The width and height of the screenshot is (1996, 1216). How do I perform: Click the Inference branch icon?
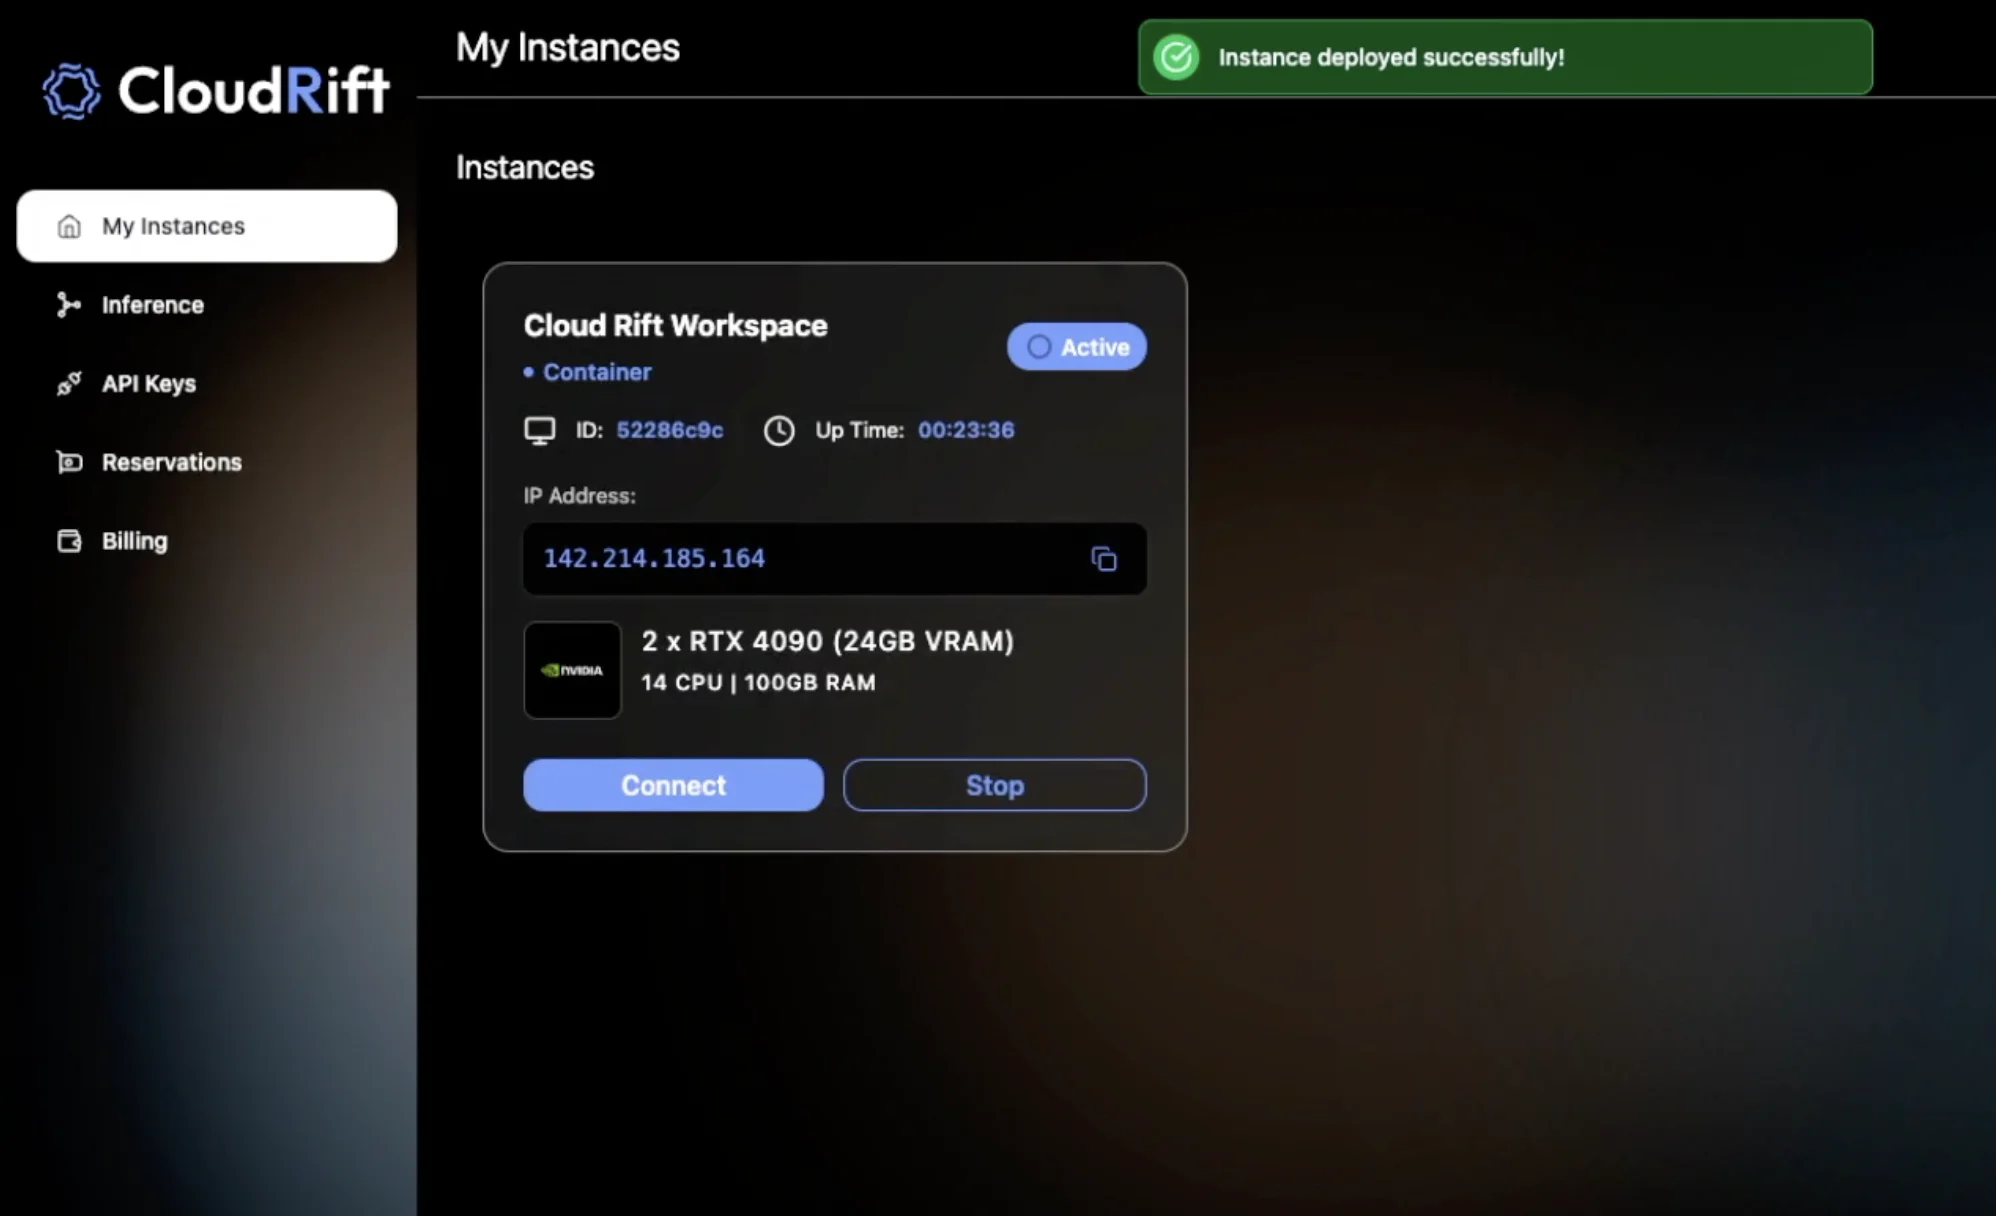[68, 305]
